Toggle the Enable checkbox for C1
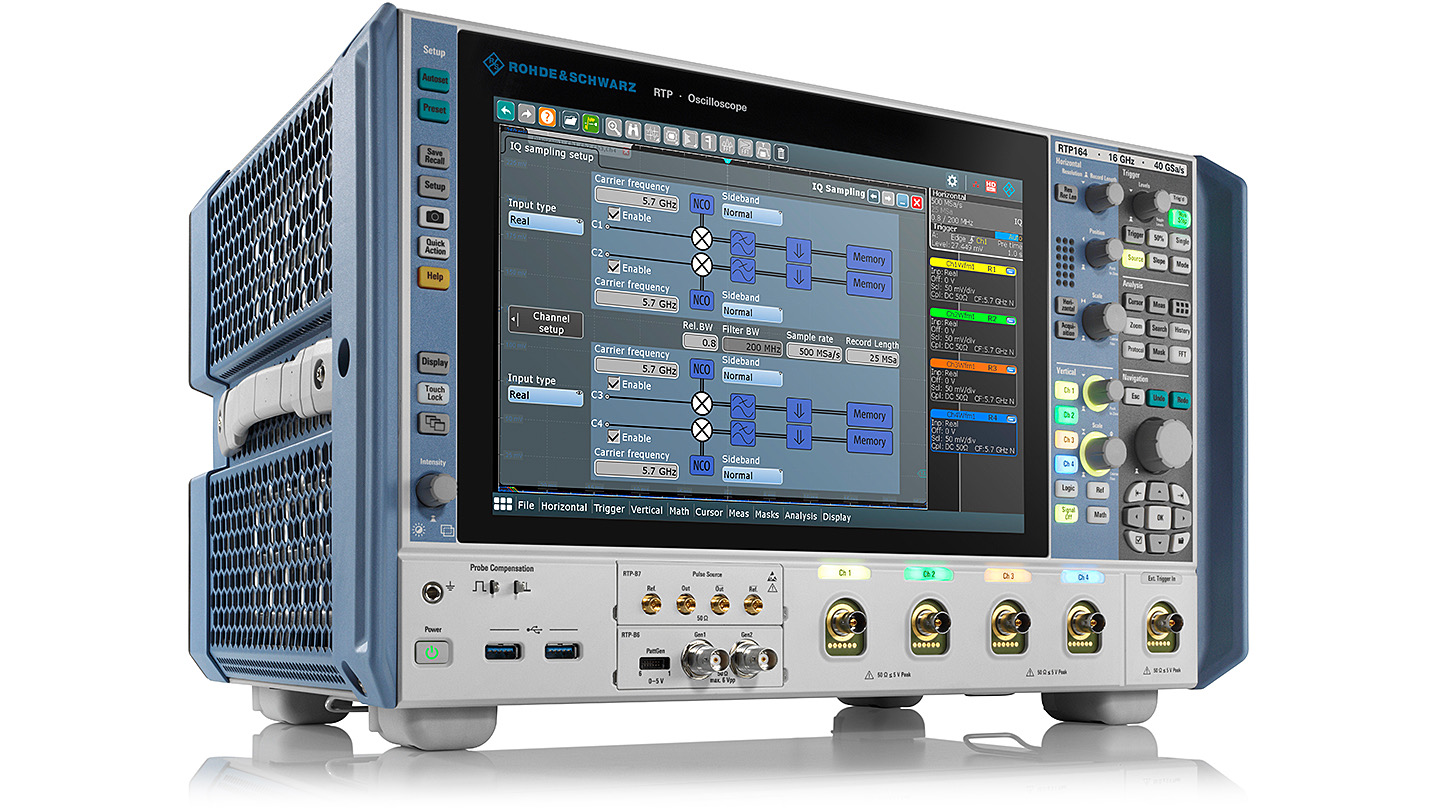Image resolution: width=1440 pixels, height=810 pixels. click(x=615, y=215)
